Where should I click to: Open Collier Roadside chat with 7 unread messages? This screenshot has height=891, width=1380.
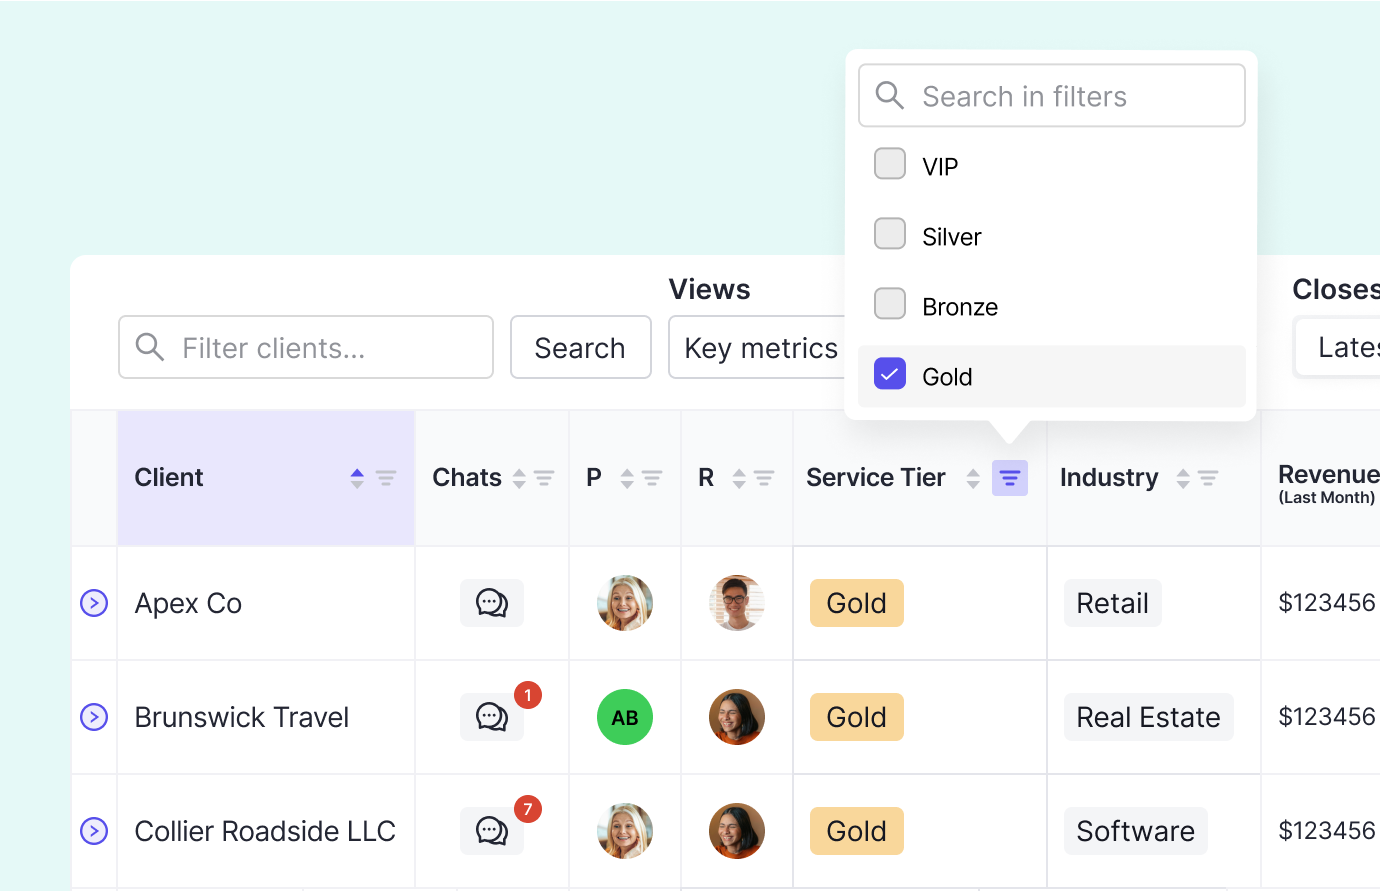coord(491,830)
